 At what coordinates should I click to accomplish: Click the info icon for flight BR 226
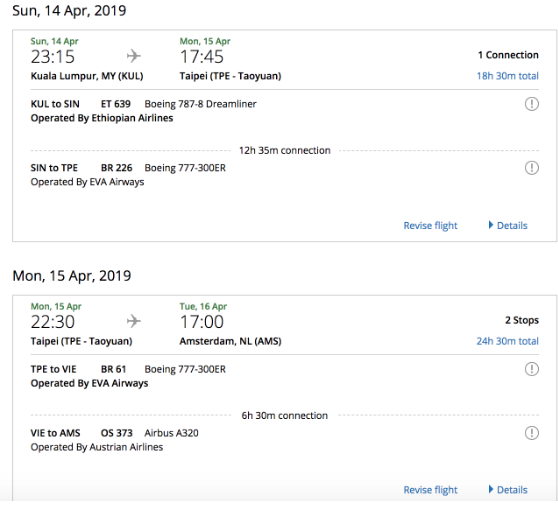click(532, 168)
